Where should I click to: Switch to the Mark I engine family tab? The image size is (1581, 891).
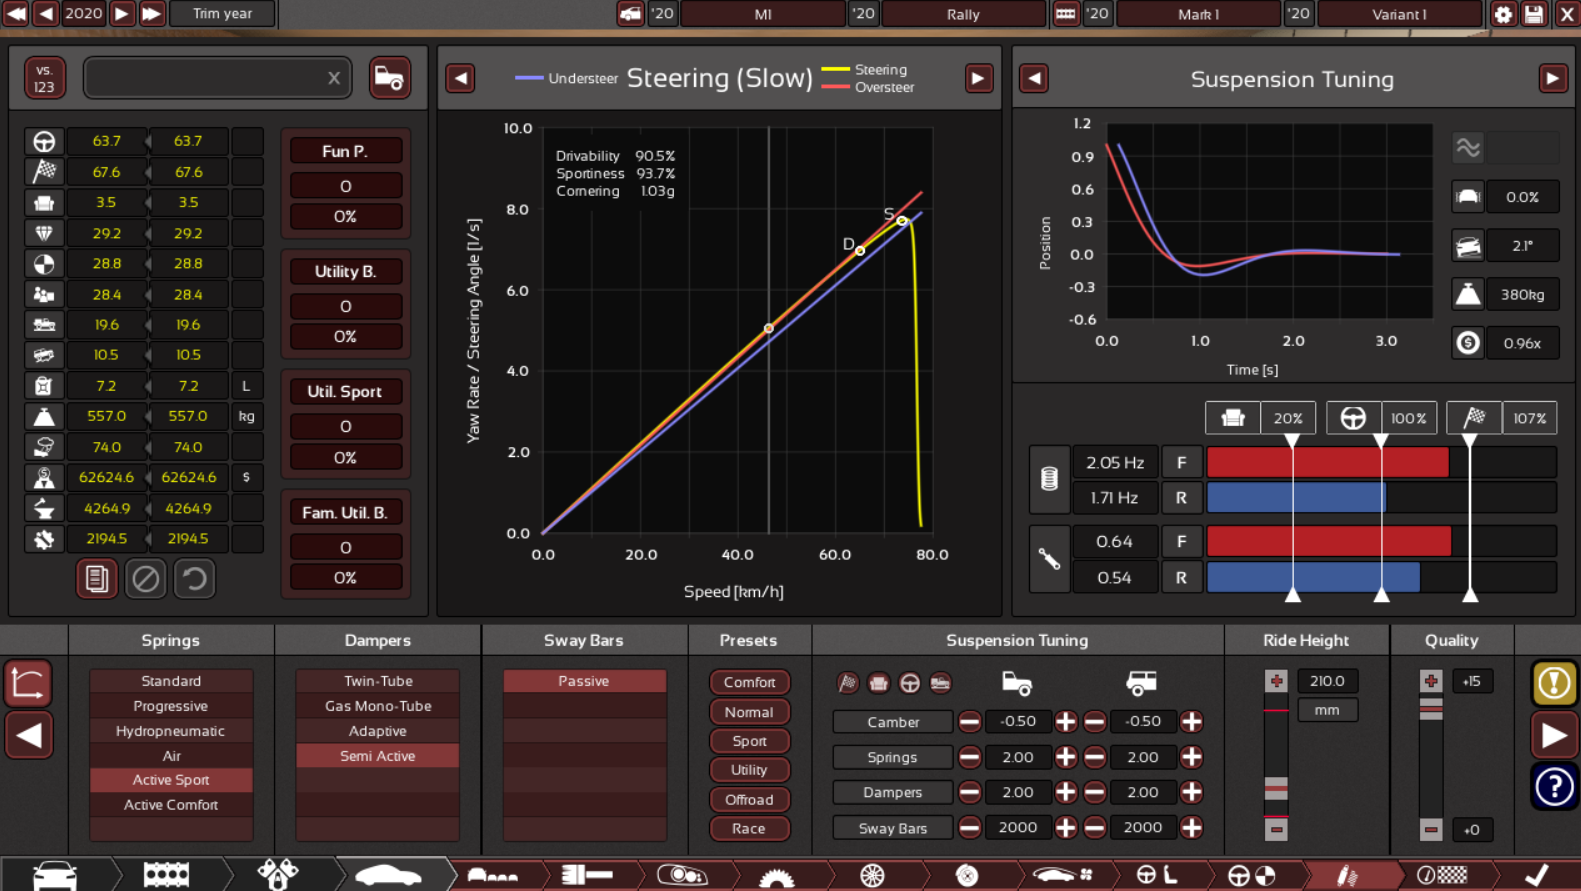(x=1198, y=14)
